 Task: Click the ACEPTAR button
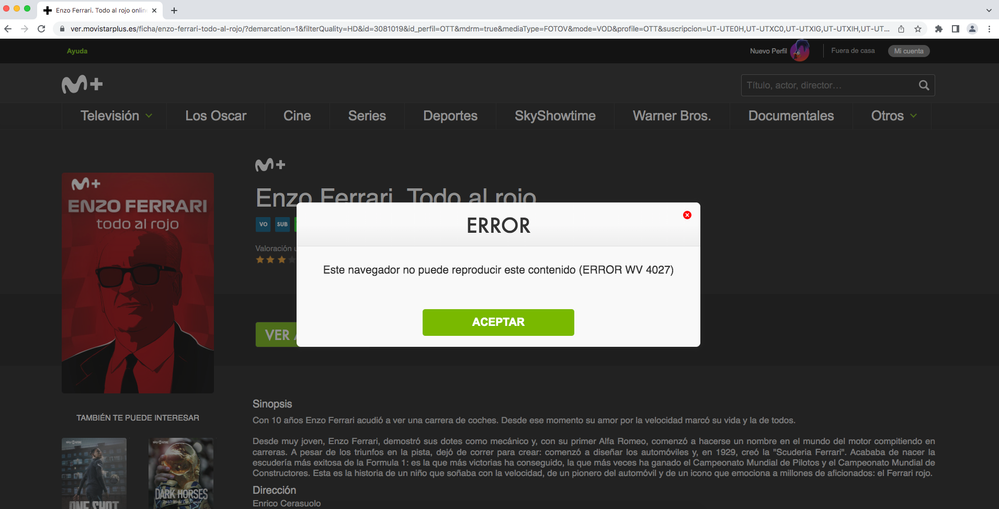coord(498,322)
